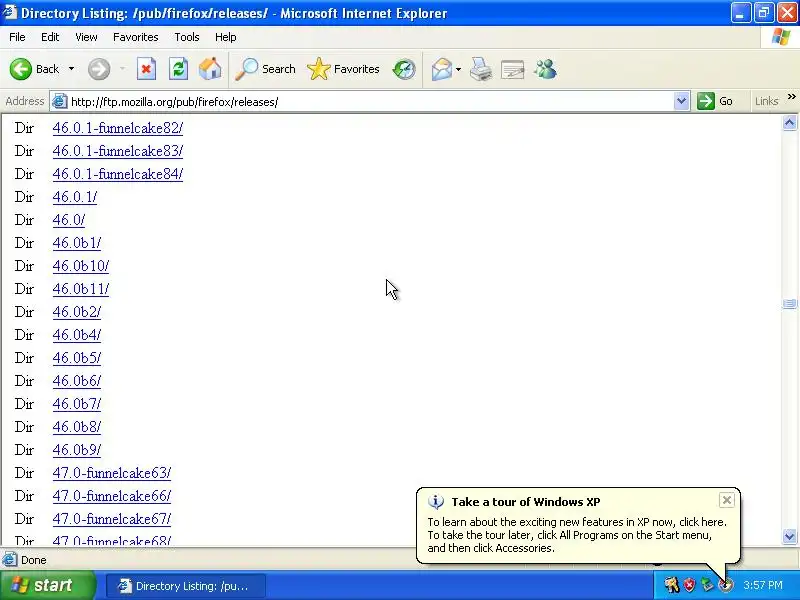Click the green arrow tray icon
The image size is (800, 600).
point(707,585)
